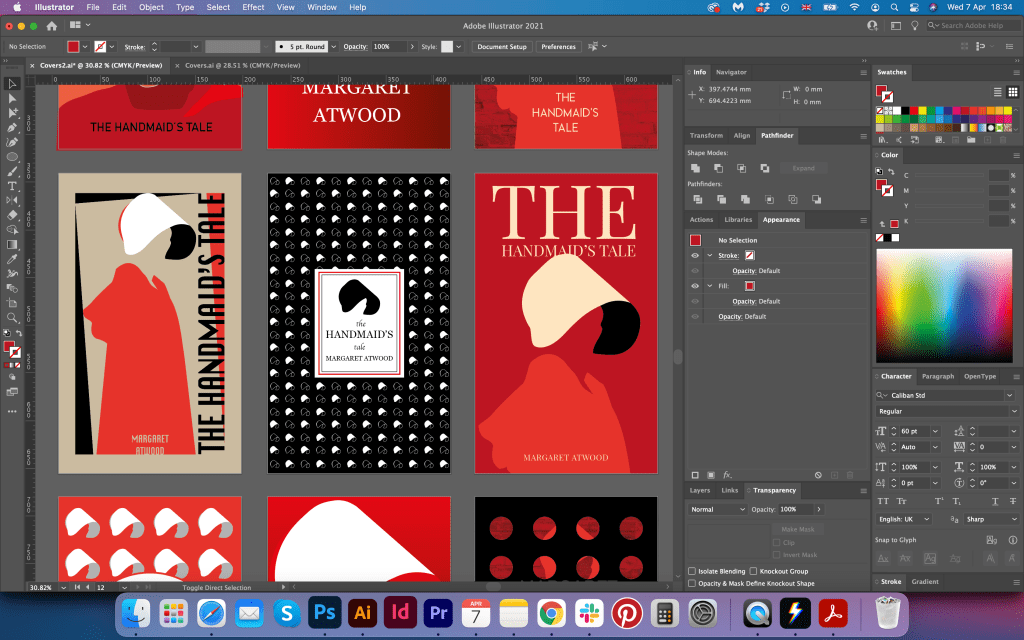
Task: Click the Document Setup button
Action: point(501,46)
